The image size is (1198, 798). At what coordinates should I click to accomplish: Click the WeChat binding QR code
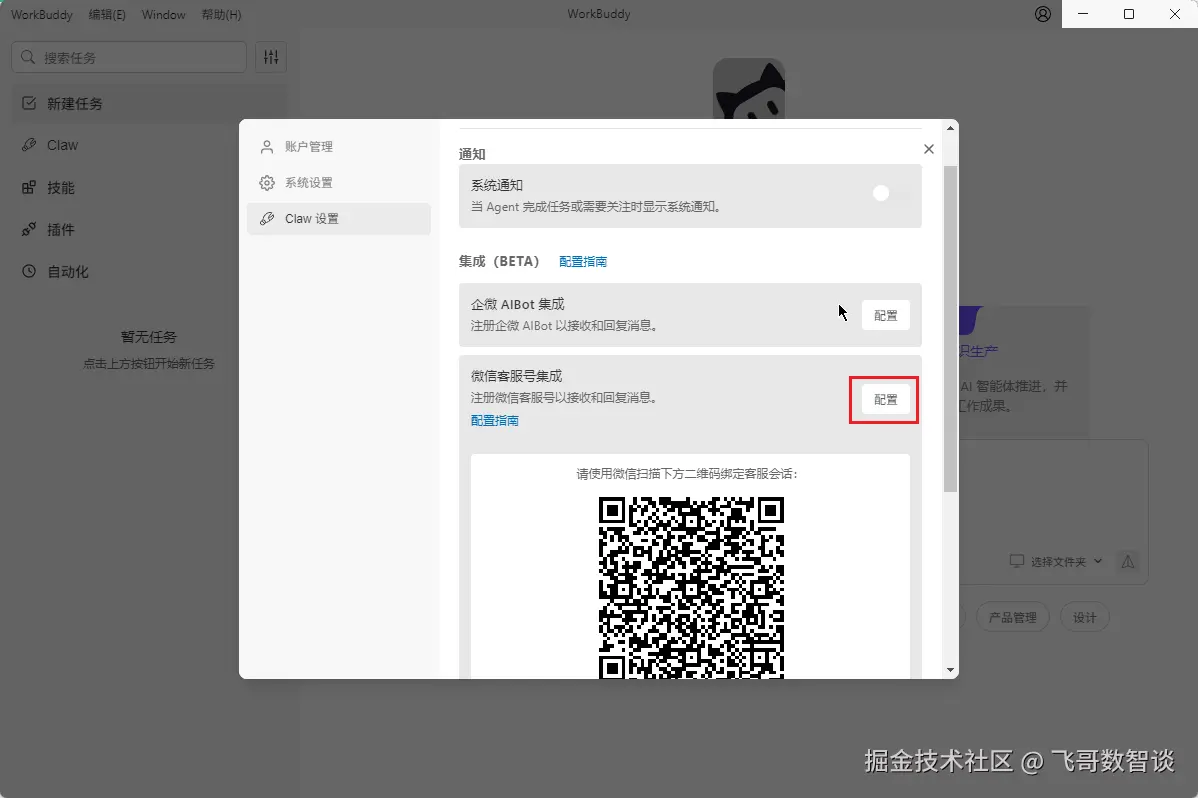[691, 587]
